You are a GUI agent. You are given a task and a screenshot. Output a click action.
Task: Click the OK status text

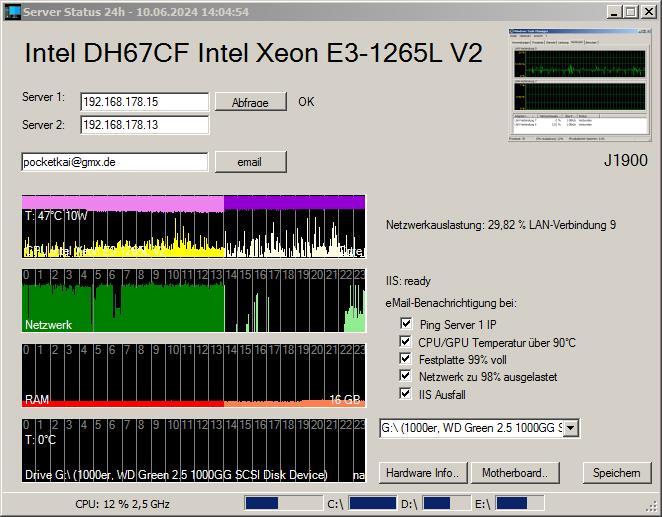point(306,102)
